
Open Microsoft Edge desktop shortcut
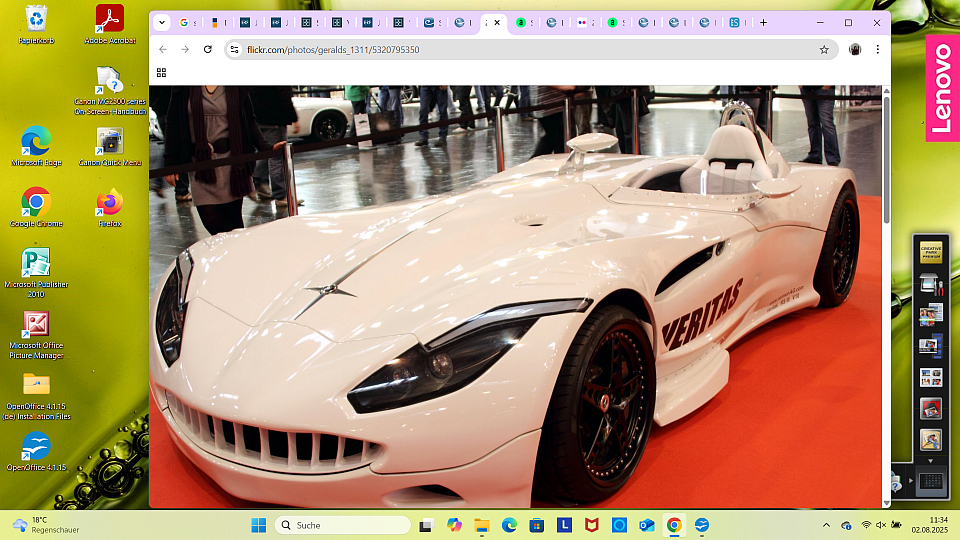pyautogui.click(x=36, y=146)
